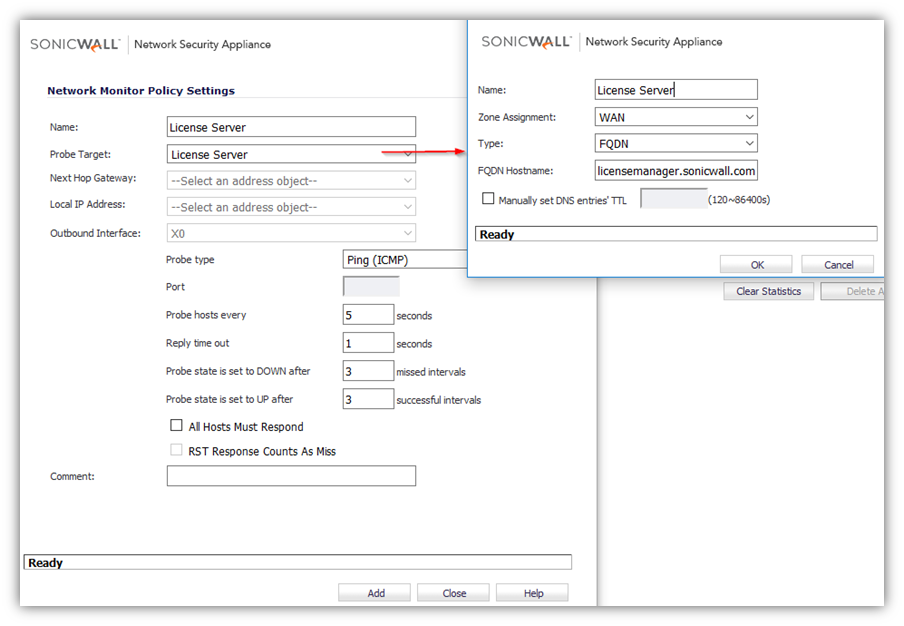Click the Next Hop Gateway label
Screen dimensions: 904x626
tap(93, 178)
